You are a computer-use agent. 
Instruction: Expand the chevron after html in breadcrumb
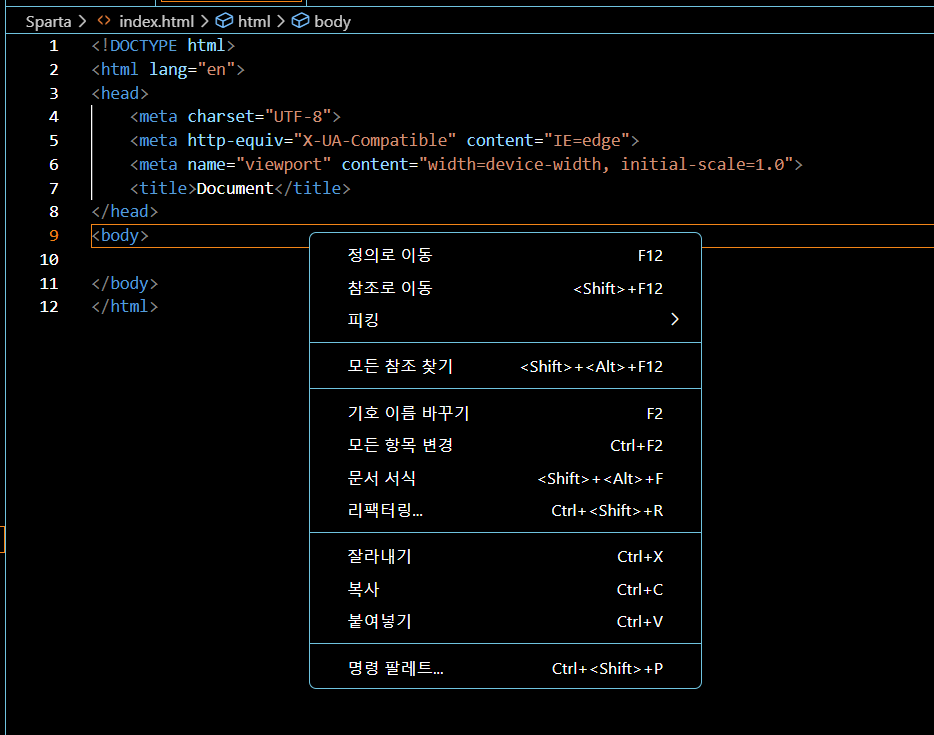point(281,21)
